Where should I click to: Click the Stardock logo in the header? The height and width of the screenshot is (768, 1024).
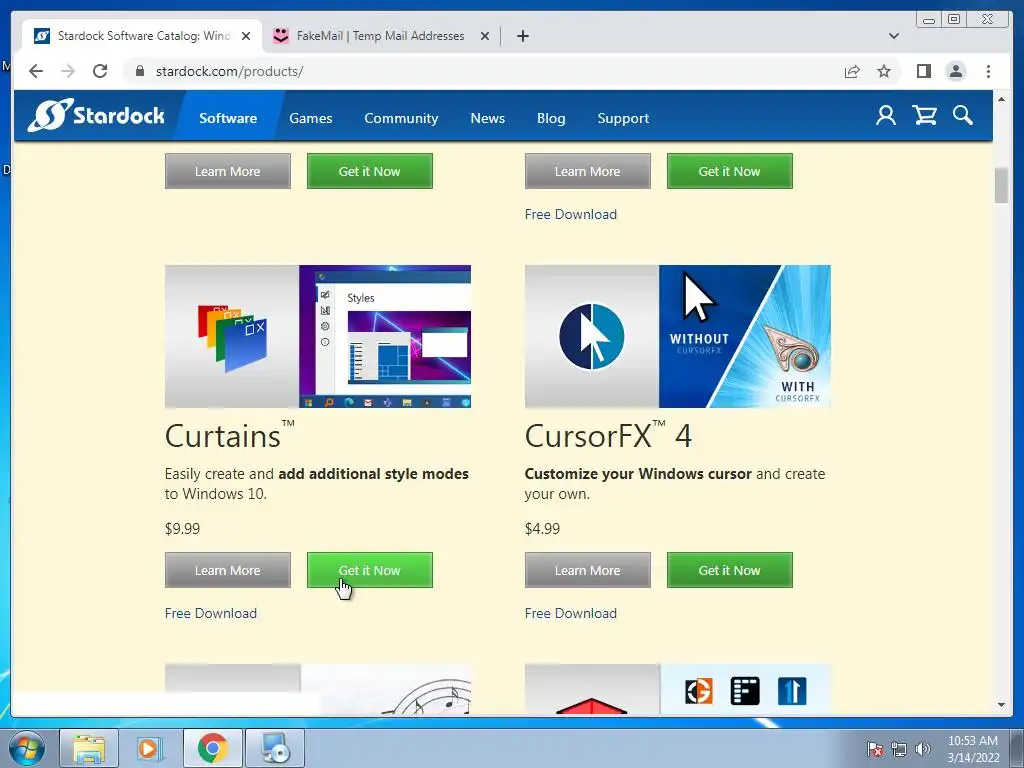(96, 116)
